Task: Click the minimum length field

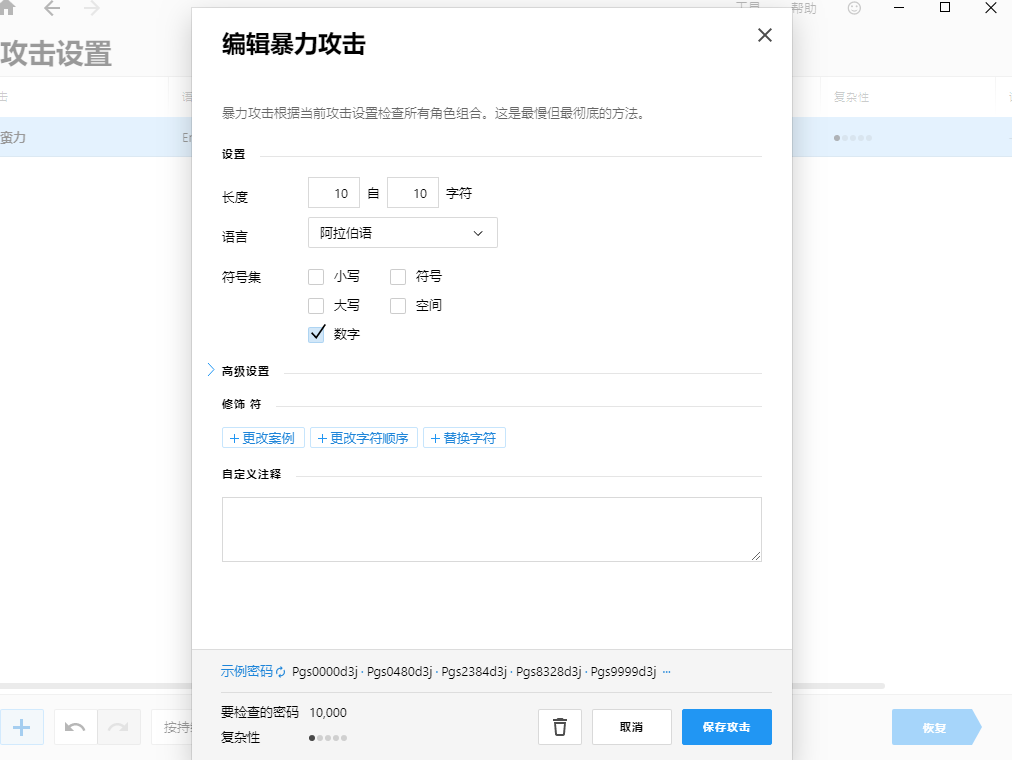Action: (334, 193)
